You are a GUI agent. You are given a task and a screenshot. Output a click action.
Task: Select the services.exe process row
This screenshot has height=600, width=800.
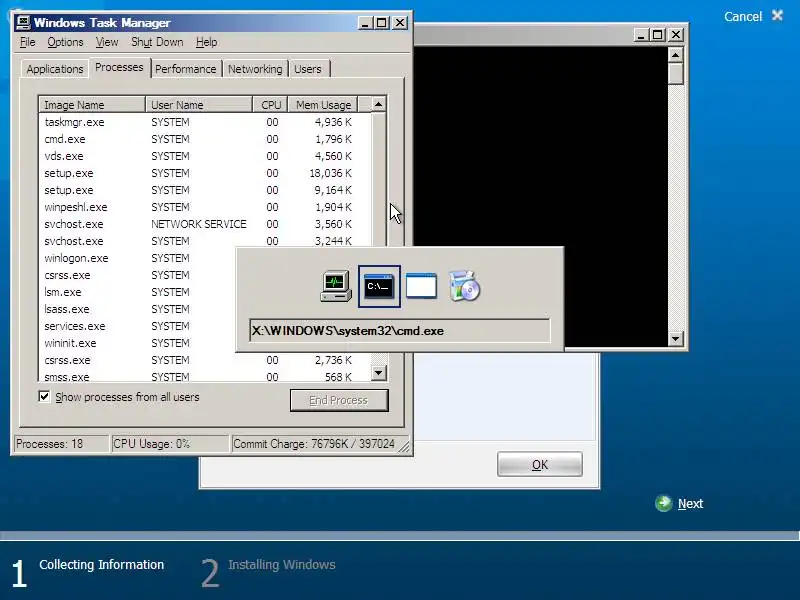(x=137, y=326)
